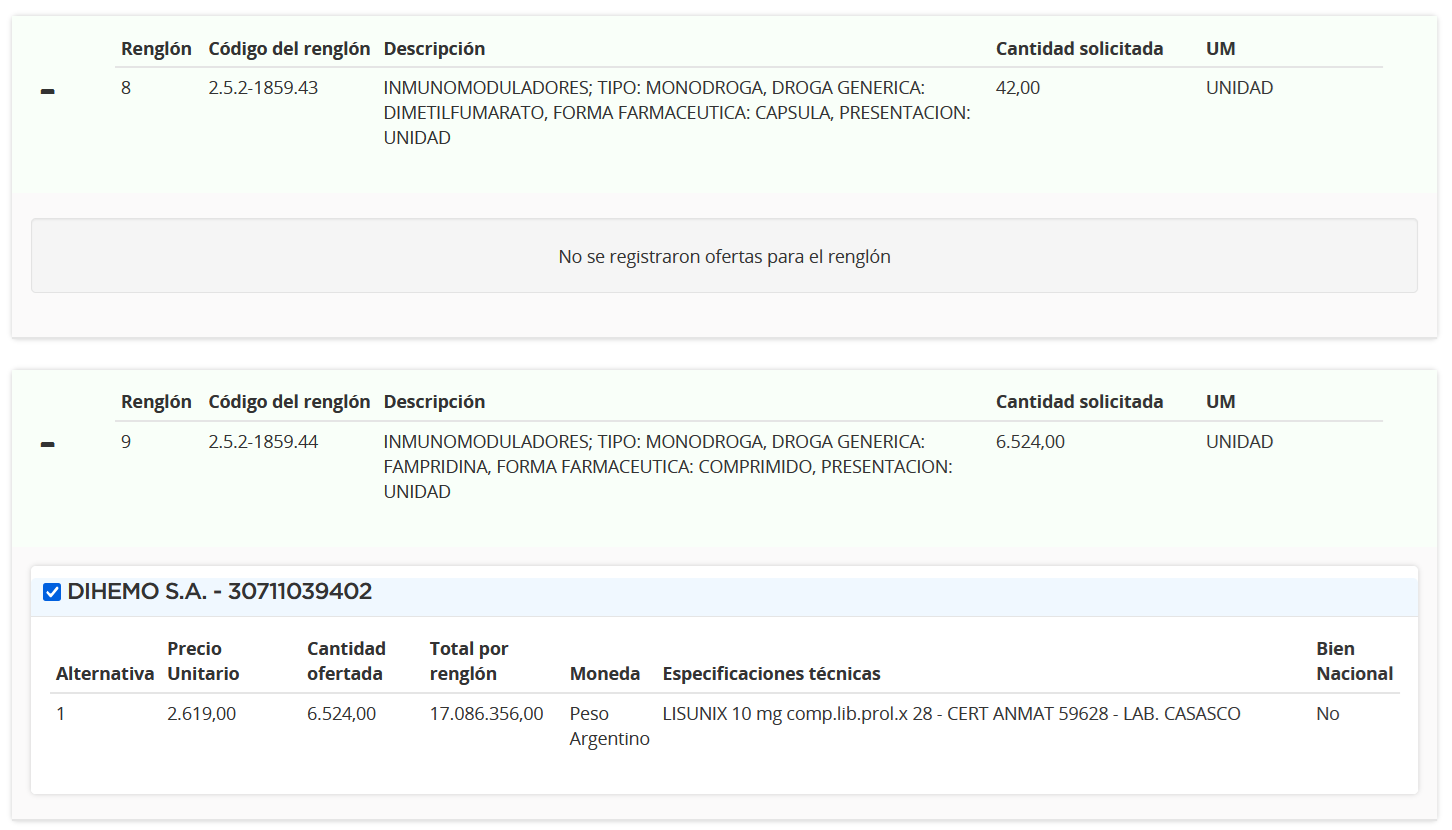Click requested quantity 6.524,00 in row 9
Screen dimensions: 1452x830
tap(1030, 442)
